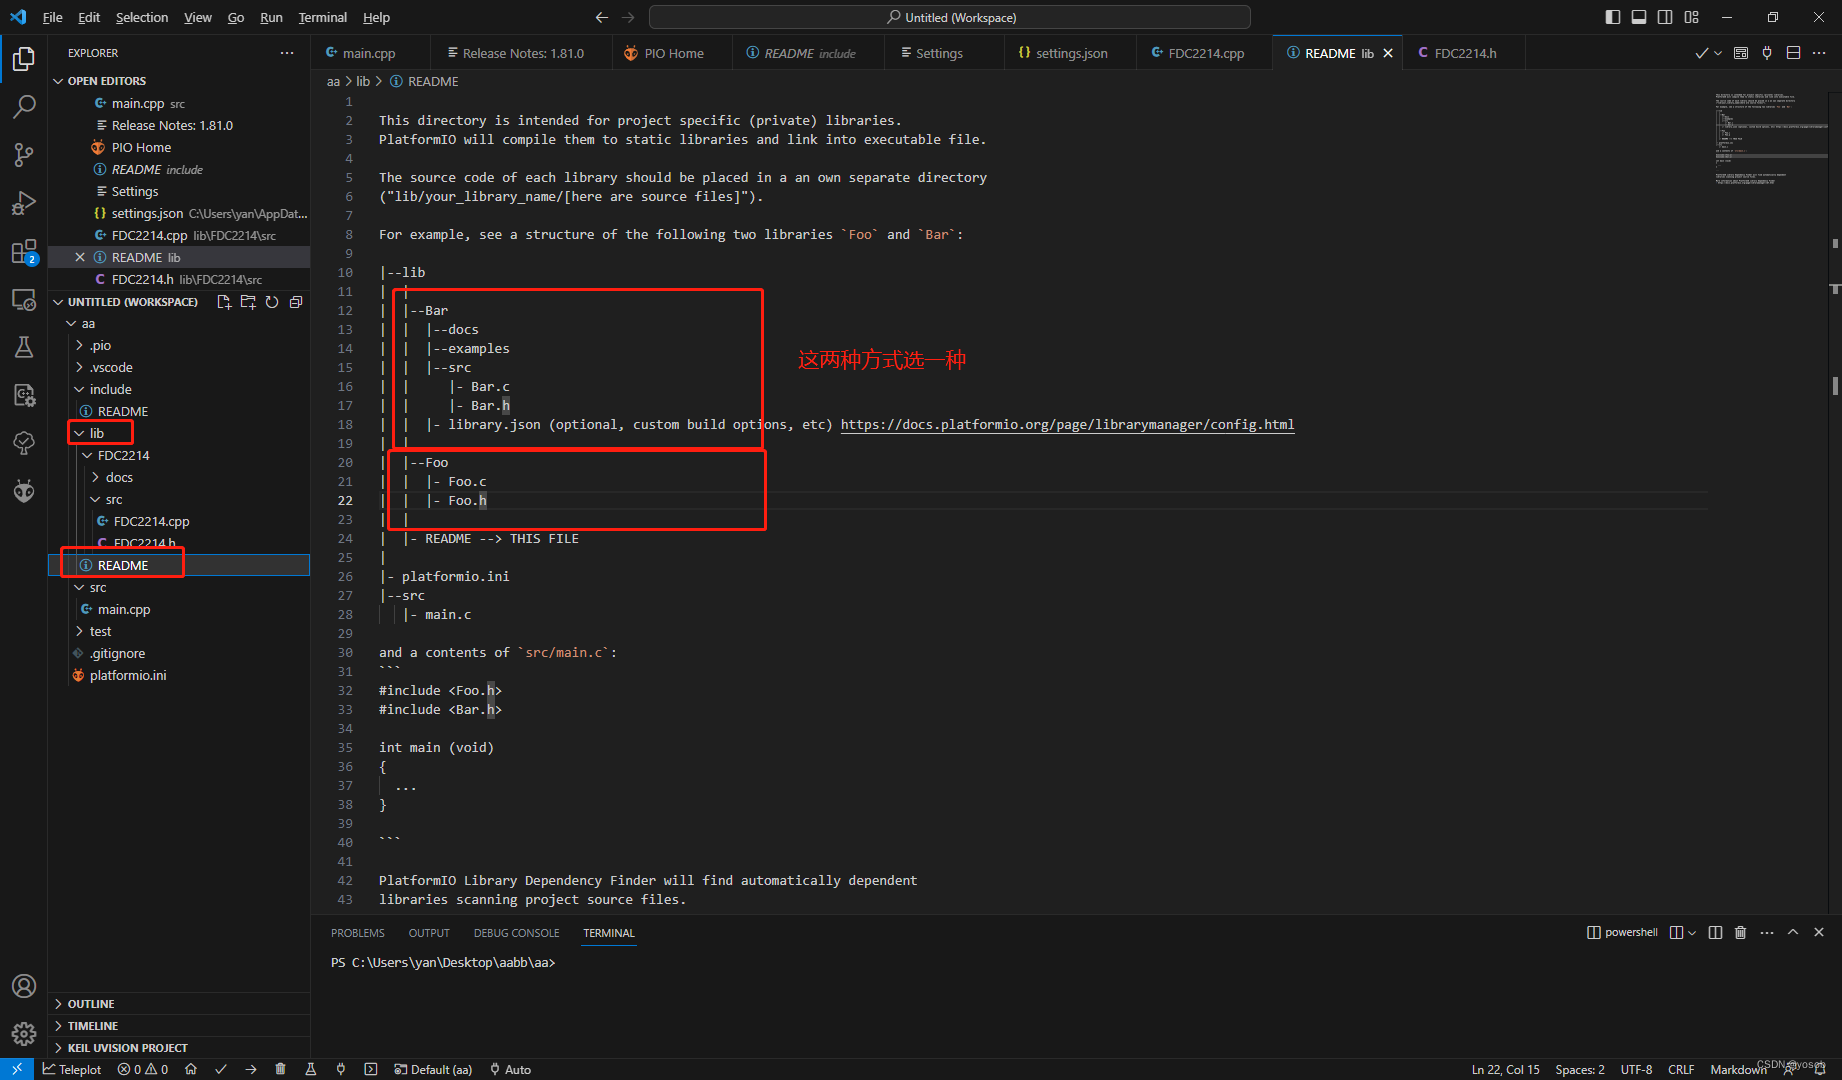Open the Accounts menu in the activity bar
This screenshot has height=1080, width=1842.
tap(24, 986)
